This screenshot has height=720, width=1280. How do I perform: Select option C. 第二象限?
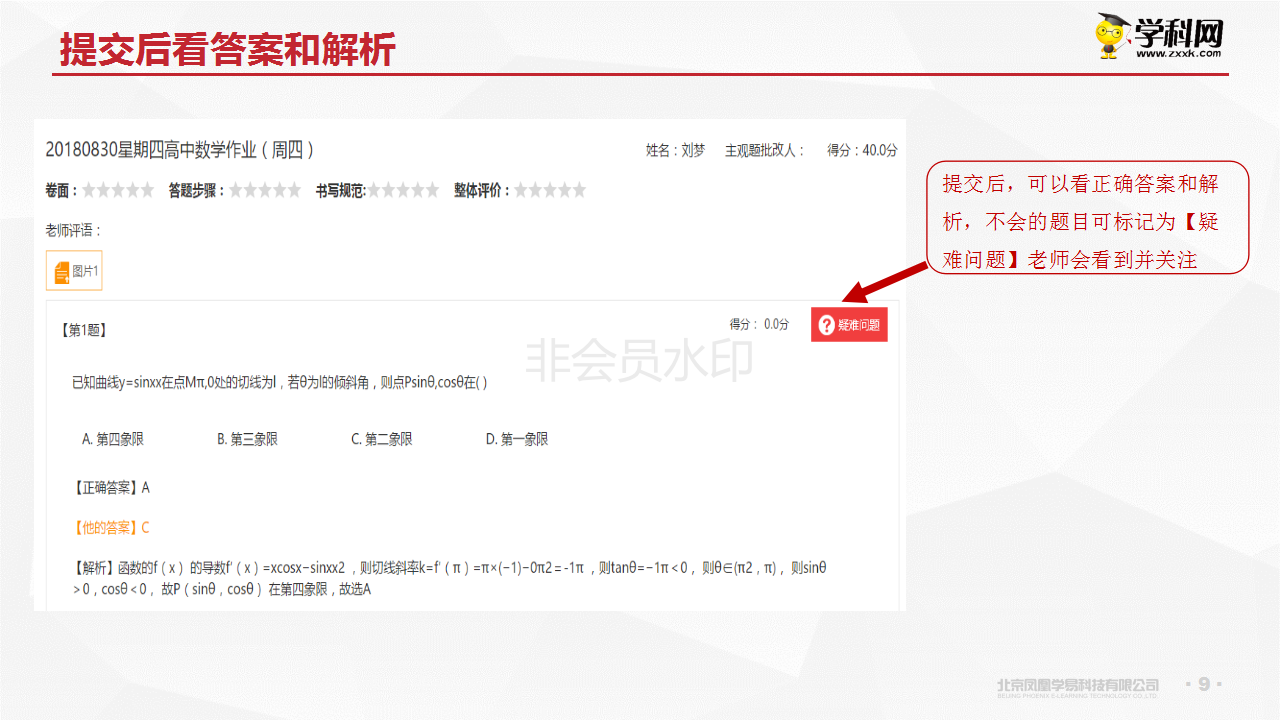click(381, 439)
